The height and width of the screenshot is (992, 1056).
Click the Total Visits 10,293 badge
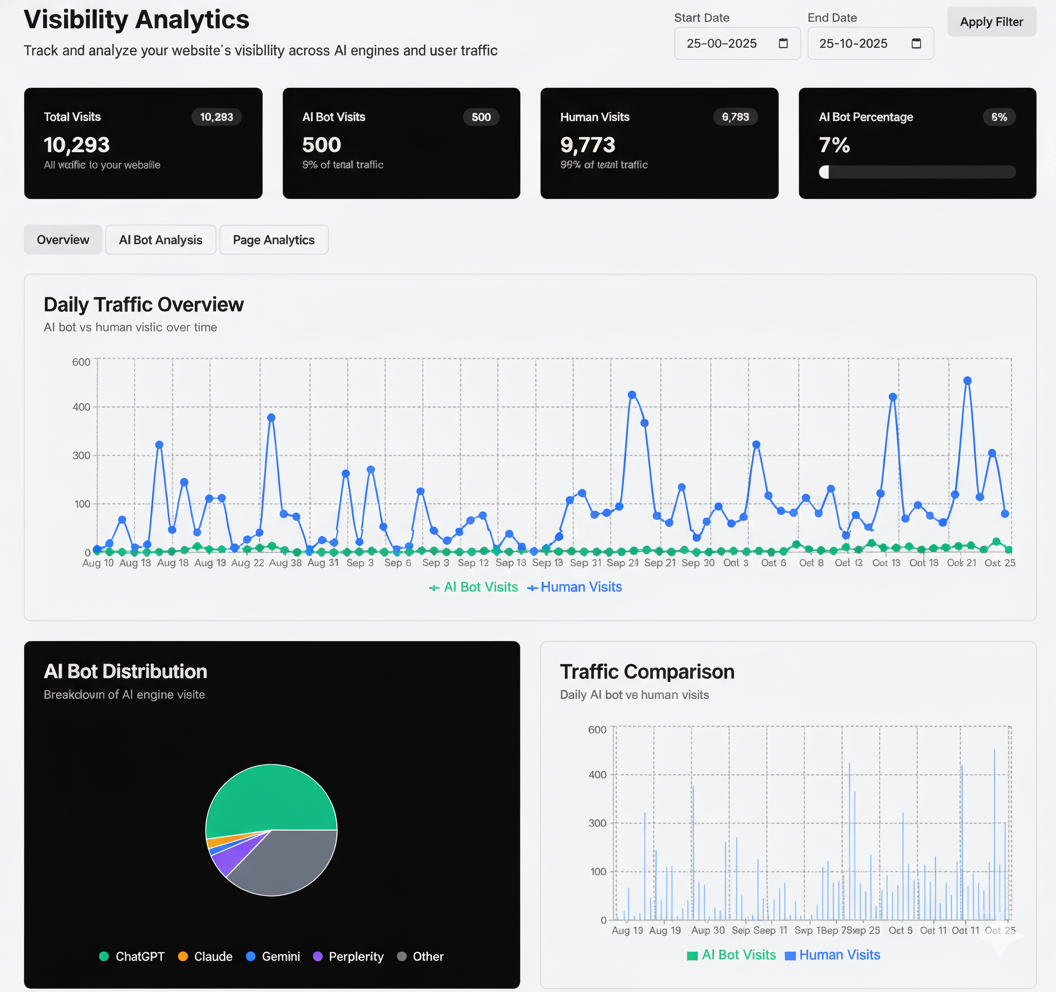[216, 117]
